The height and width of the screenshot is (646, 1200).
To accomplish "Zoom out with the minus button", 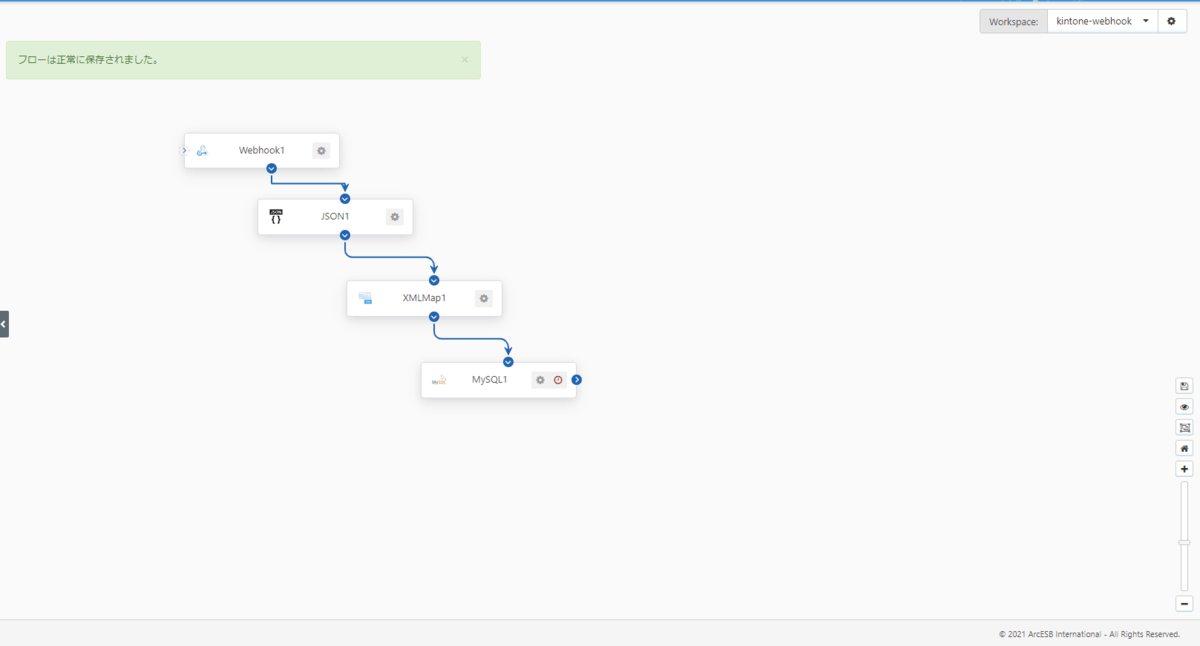I will (1185, 604).
